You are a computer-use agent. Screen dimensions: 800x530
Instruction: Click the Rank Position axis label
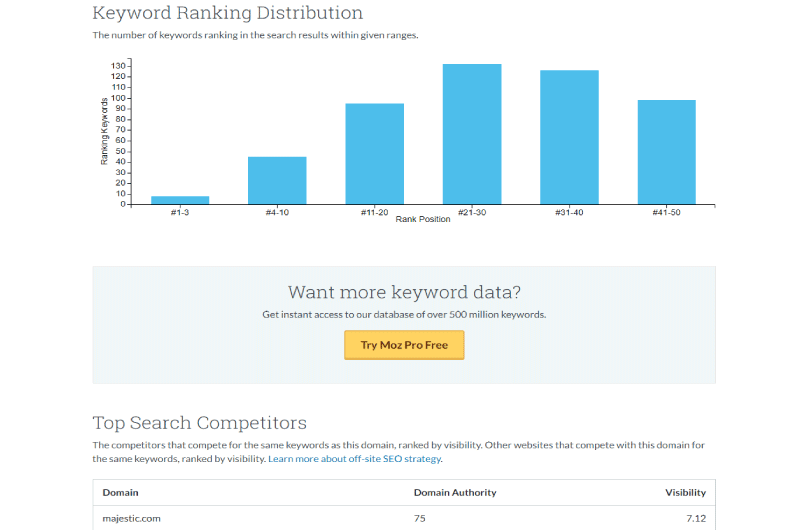[x=423, y=219]
